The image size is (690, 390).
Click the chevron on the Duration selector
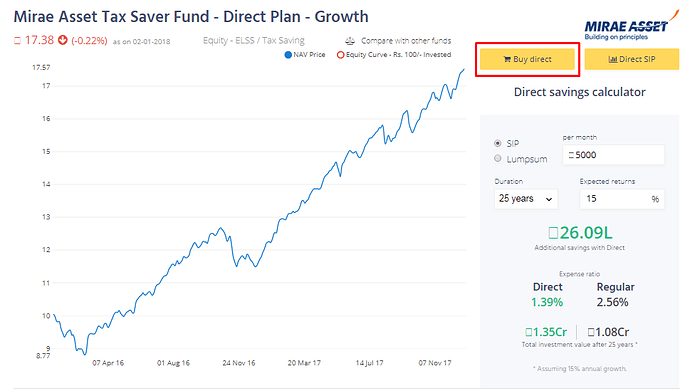(549, 199)
